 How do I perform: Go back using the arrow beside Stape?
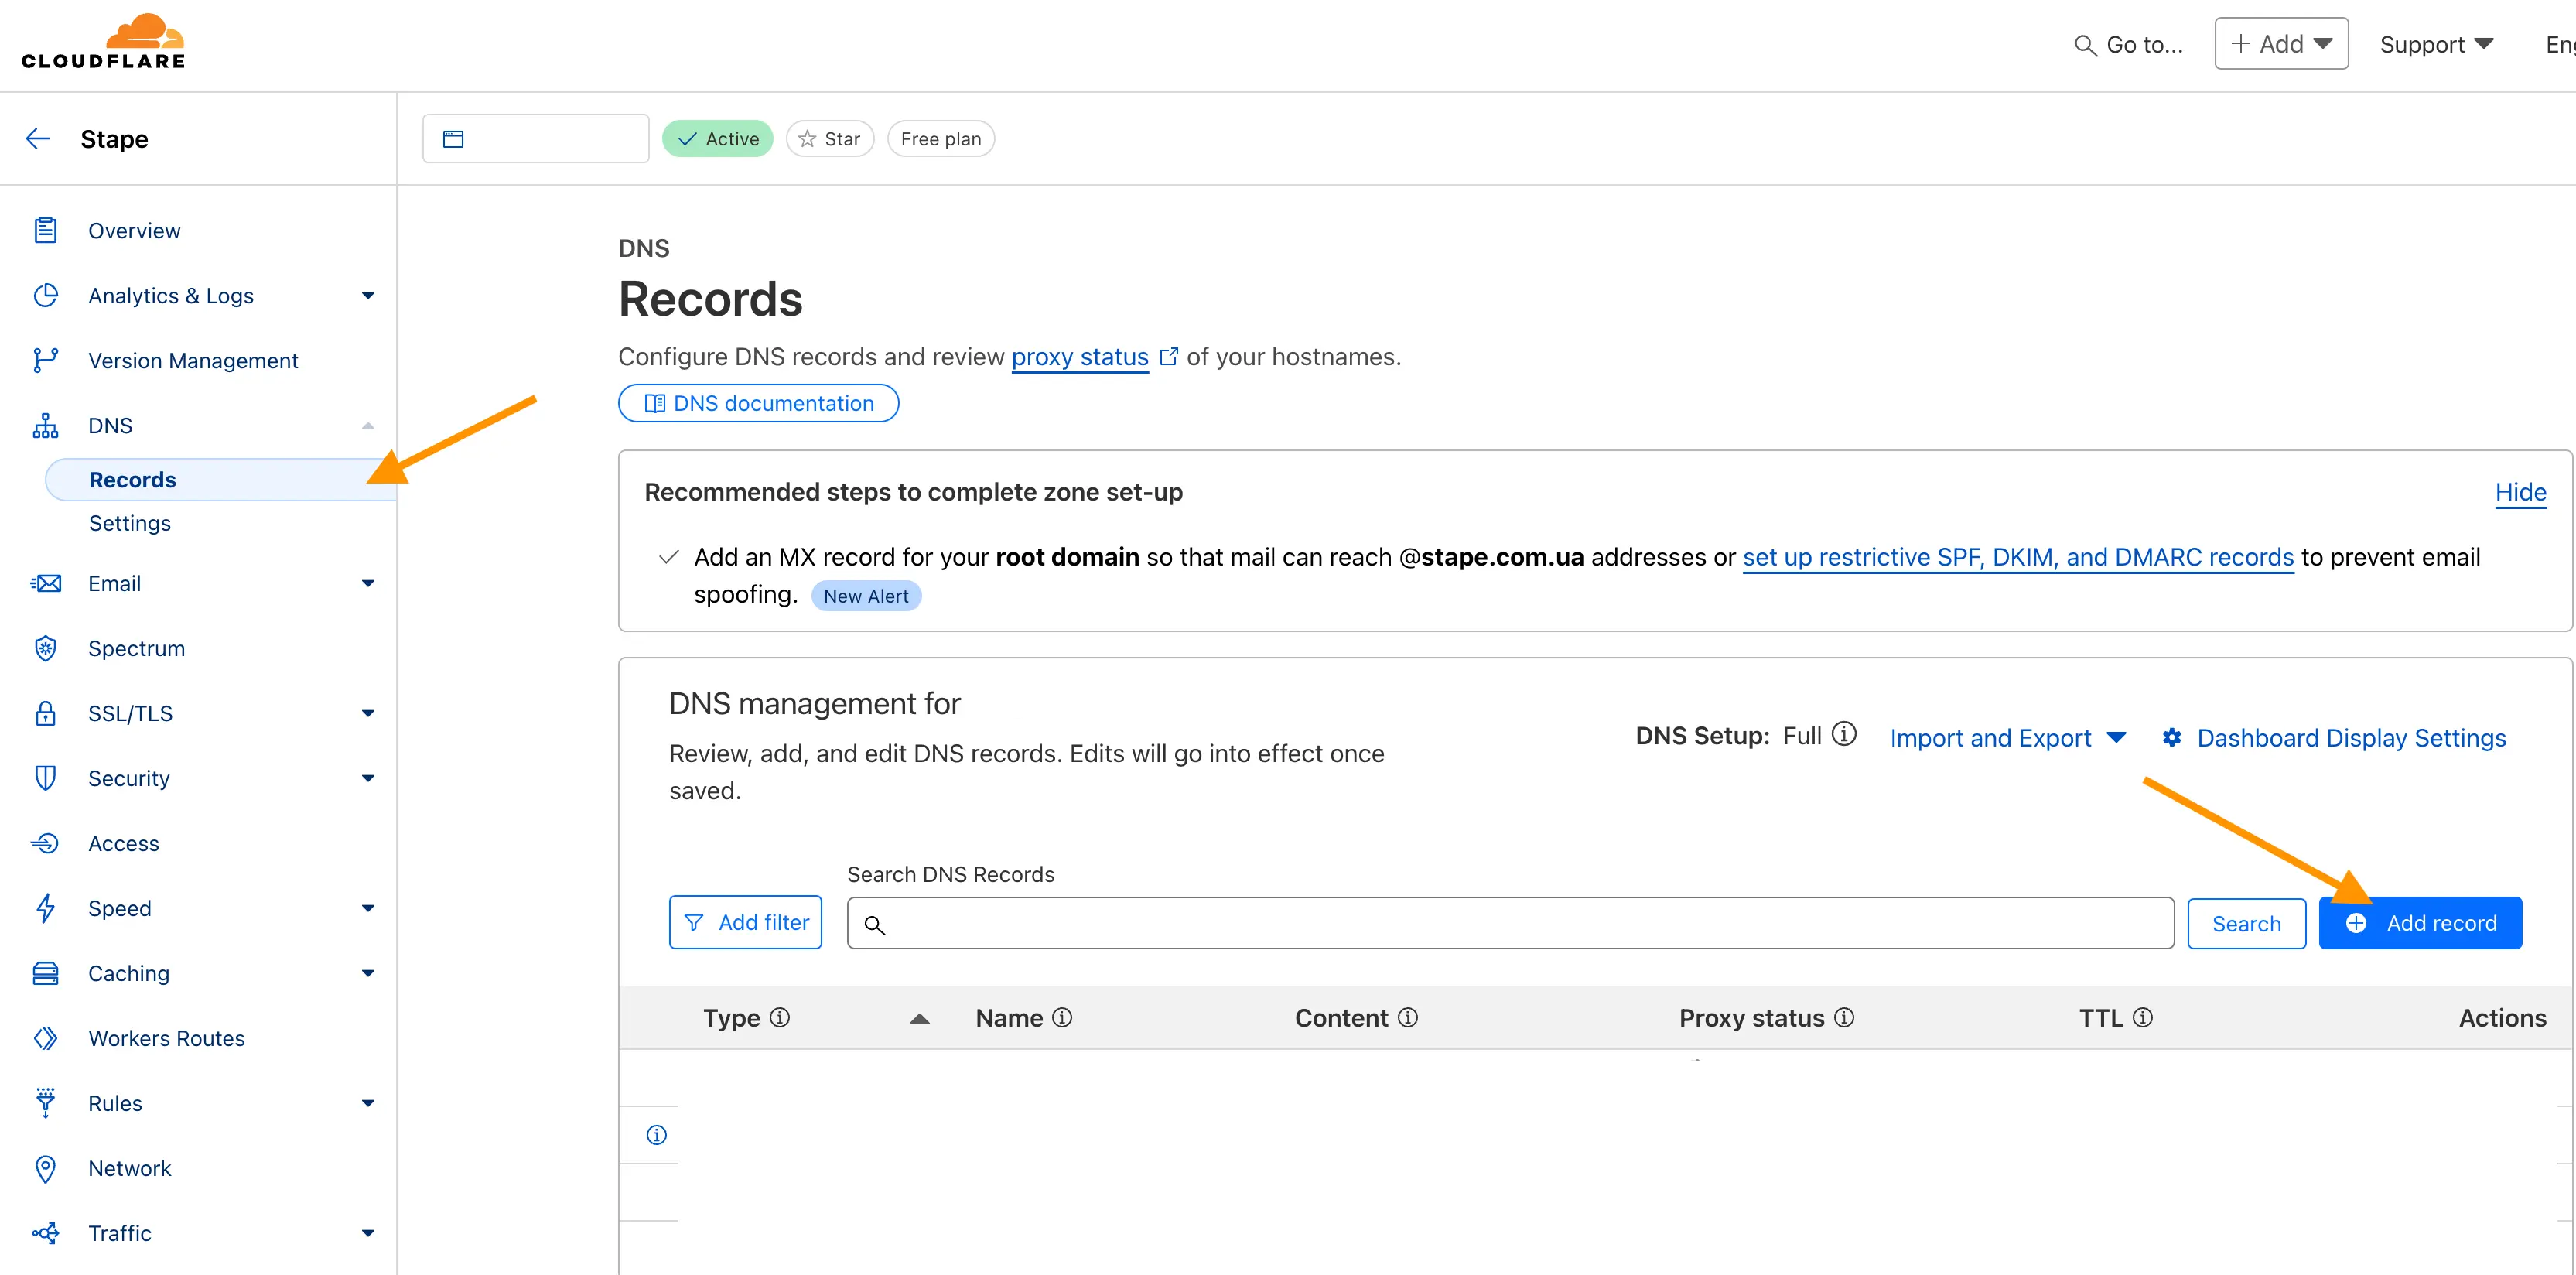pos(38,139)
